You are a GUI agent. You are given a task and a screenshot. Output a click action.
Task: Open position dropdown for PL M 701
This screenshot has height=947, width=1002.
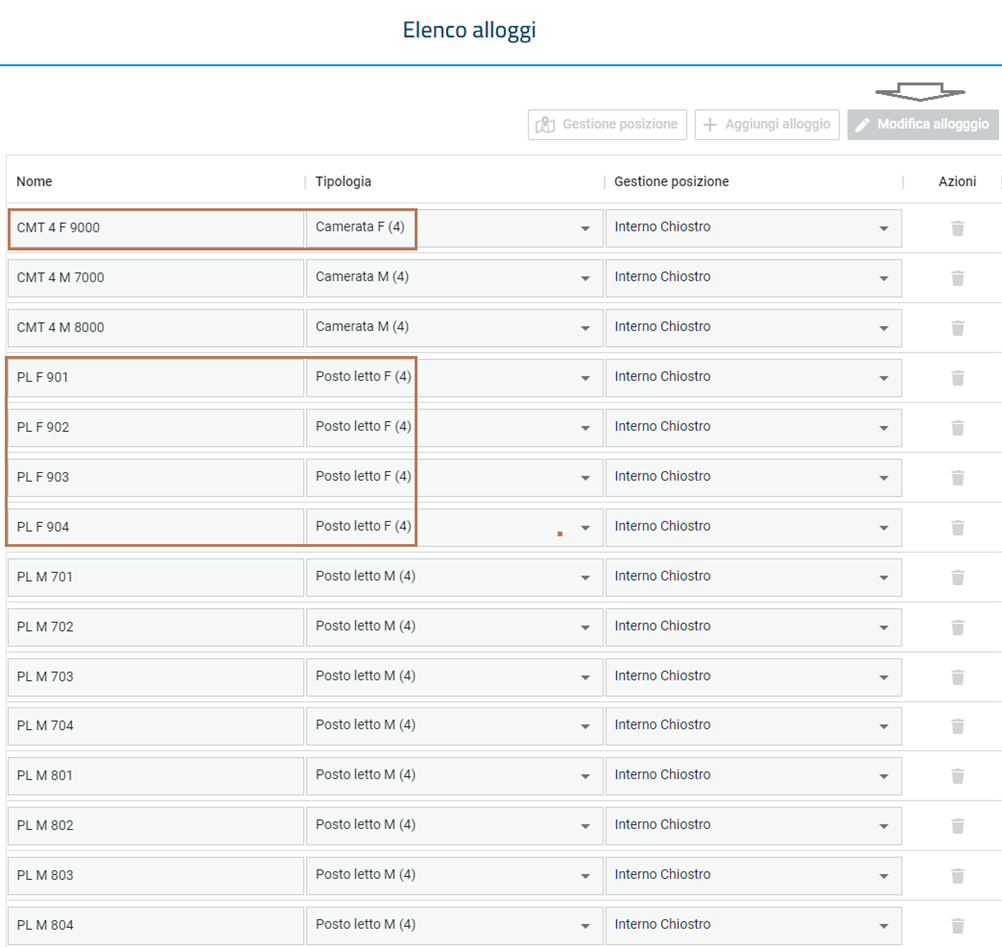coord(753,577)
